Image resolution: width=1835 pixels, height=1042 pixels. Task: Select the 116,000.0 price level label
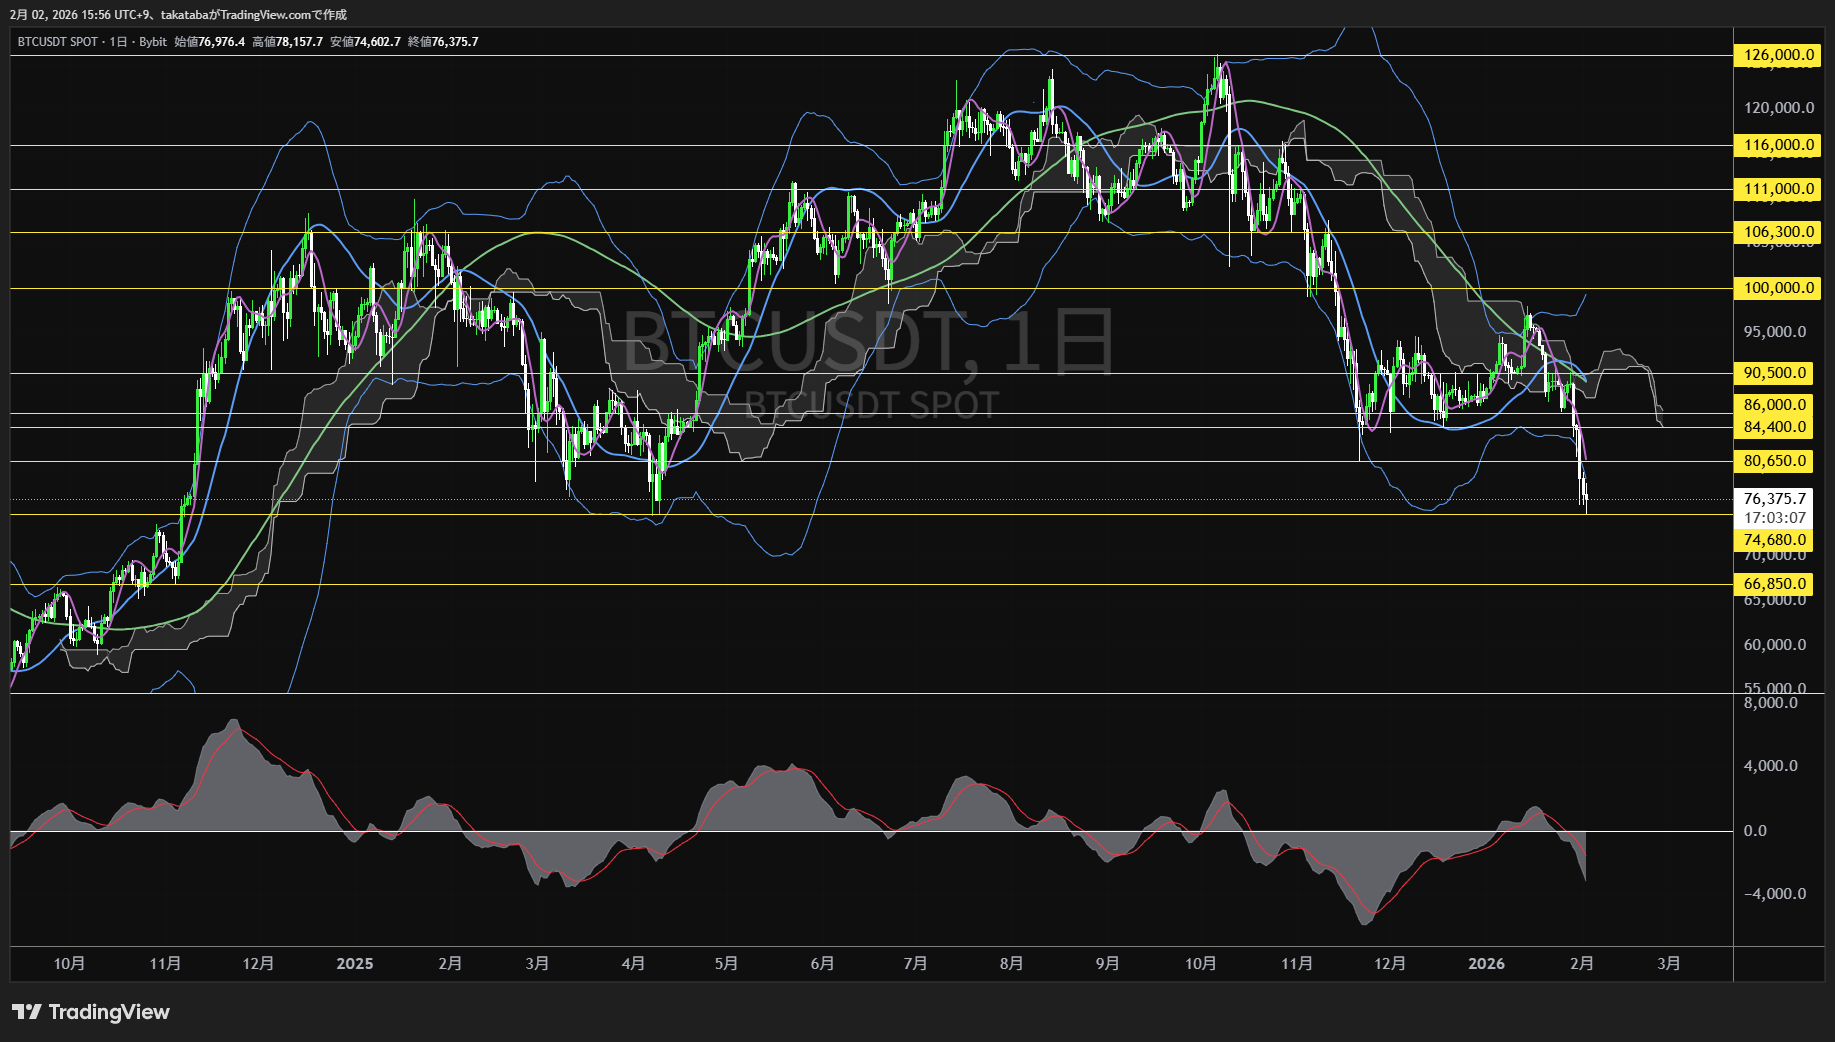[x=1777, y=145]
